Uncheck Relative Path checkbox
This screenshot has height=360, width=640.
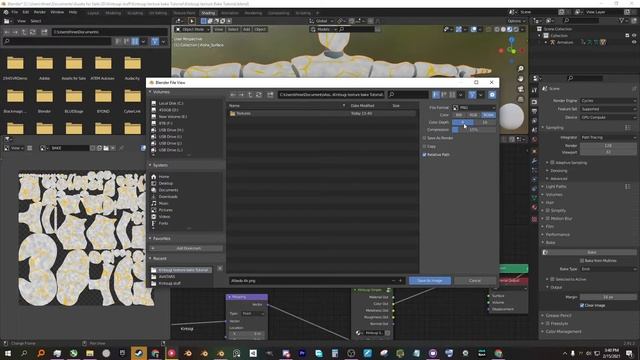424,155
